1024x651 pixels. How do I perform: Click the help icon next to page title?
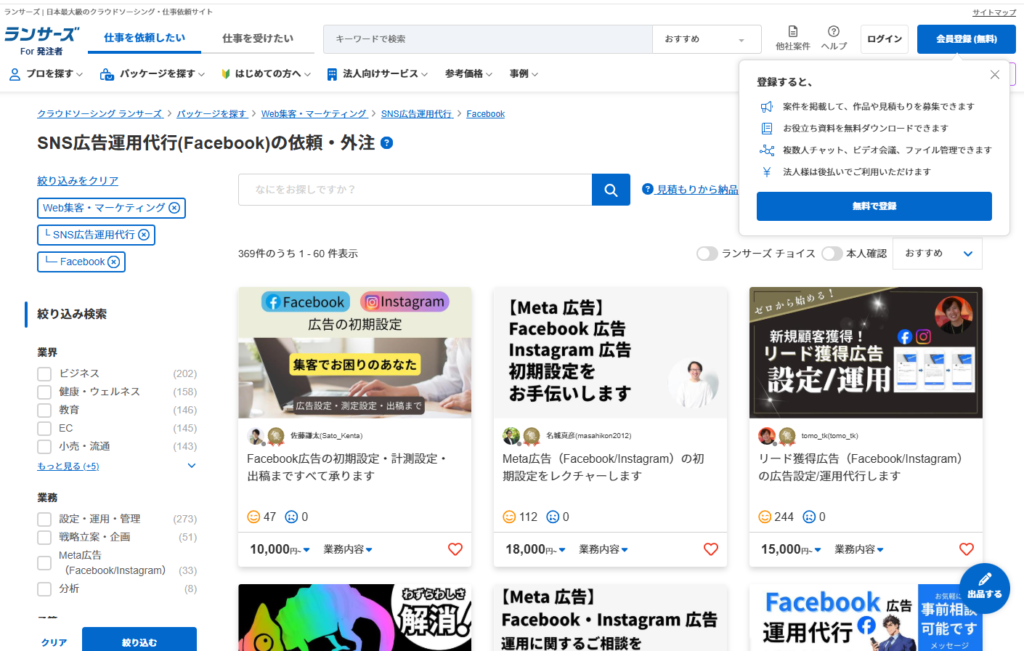pyautogui.click(x=387, y=143)
